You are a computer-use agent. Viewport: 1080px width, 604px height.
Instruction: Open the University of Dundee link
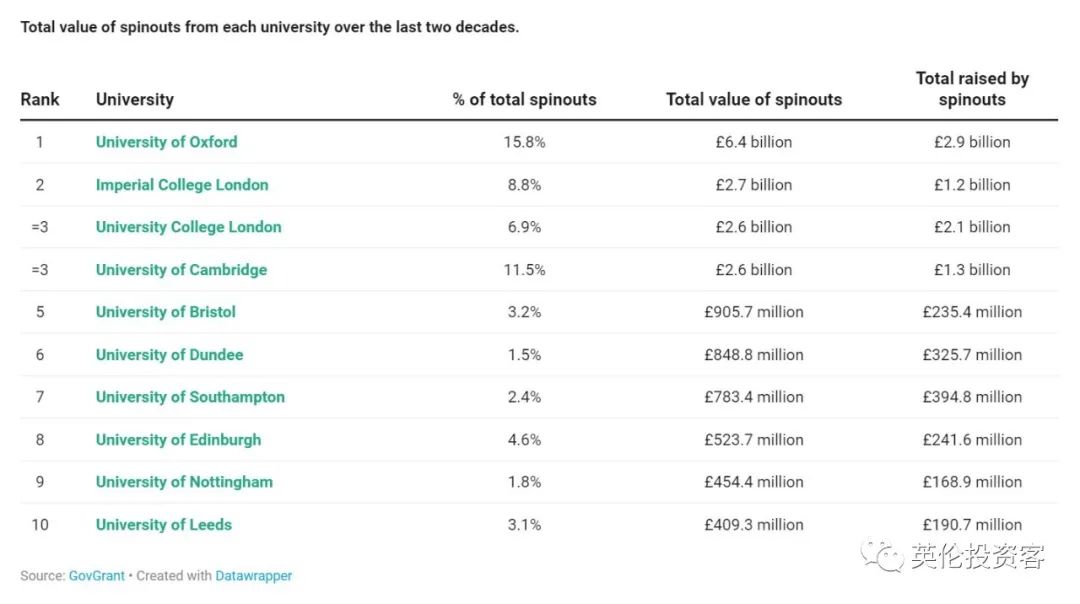[x=169, y=355]
